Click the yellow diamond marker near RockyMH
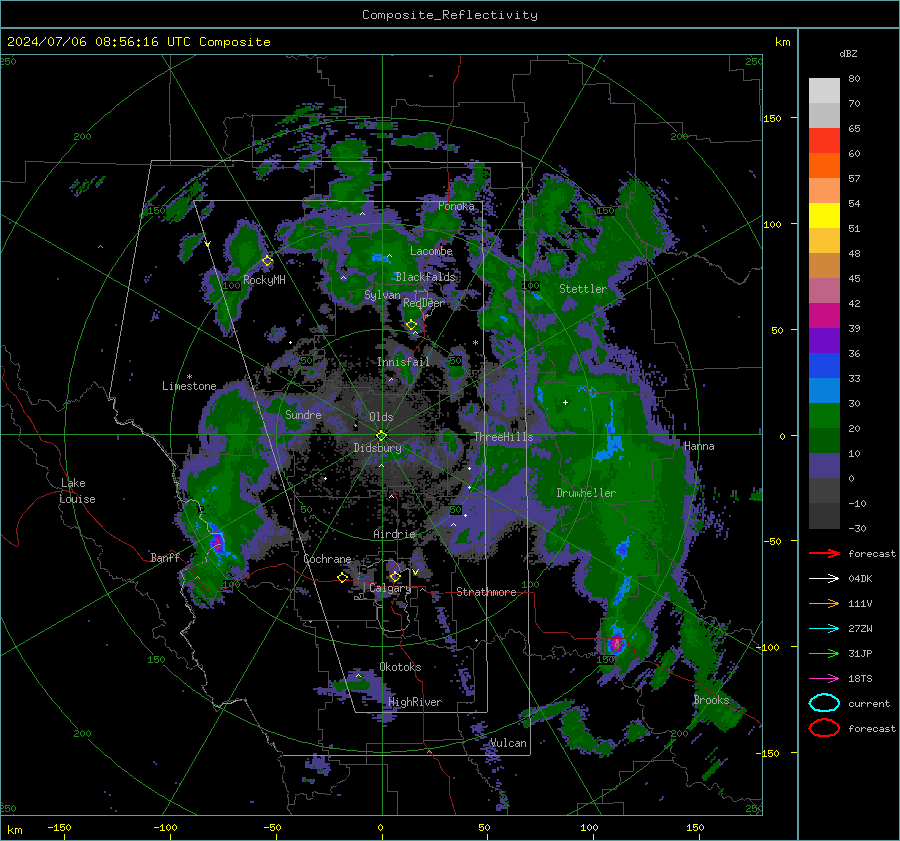Screen dimensions: 900x841 (x=267, y=261)
